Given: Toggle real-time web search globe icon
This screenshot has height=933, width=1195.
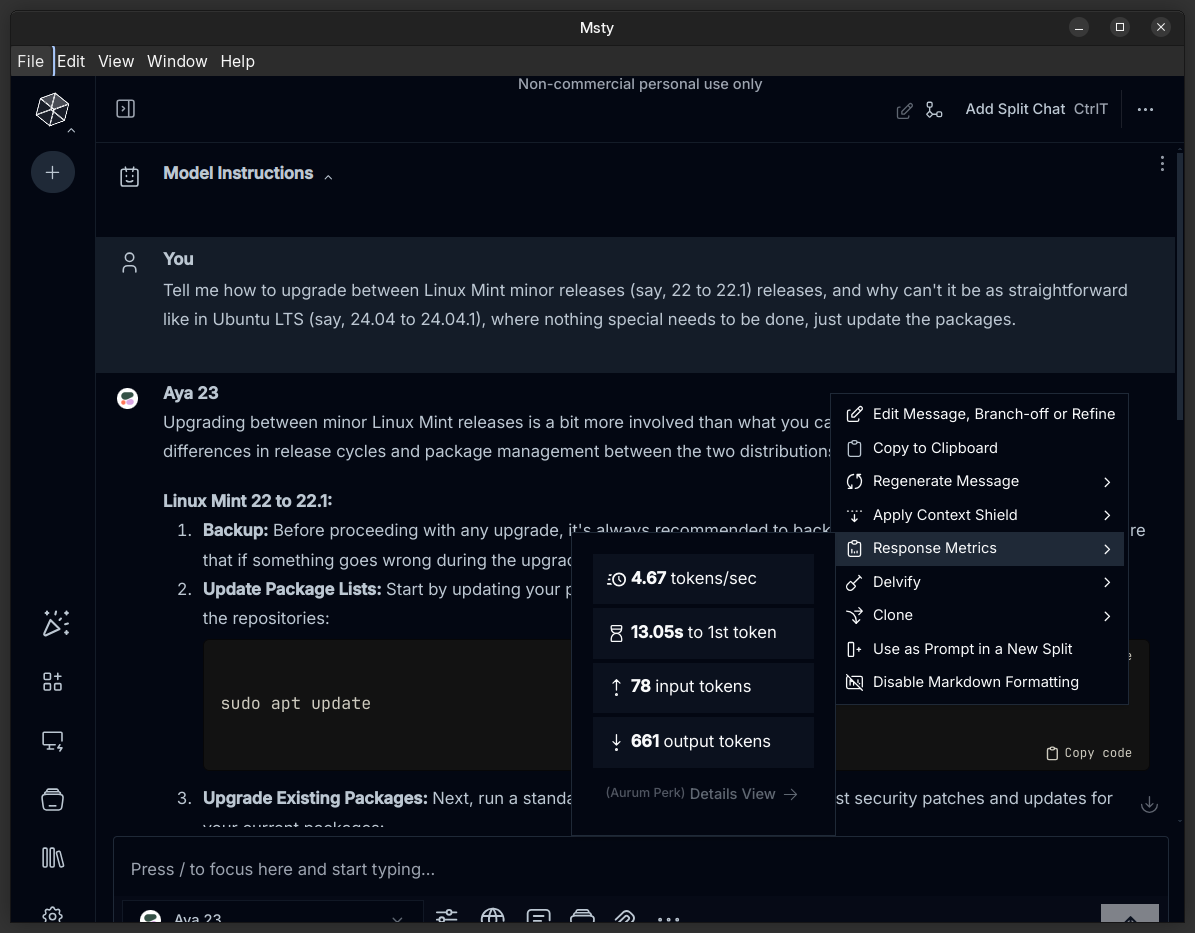Looking at the screenshot, I should click(x=492, y=917).
